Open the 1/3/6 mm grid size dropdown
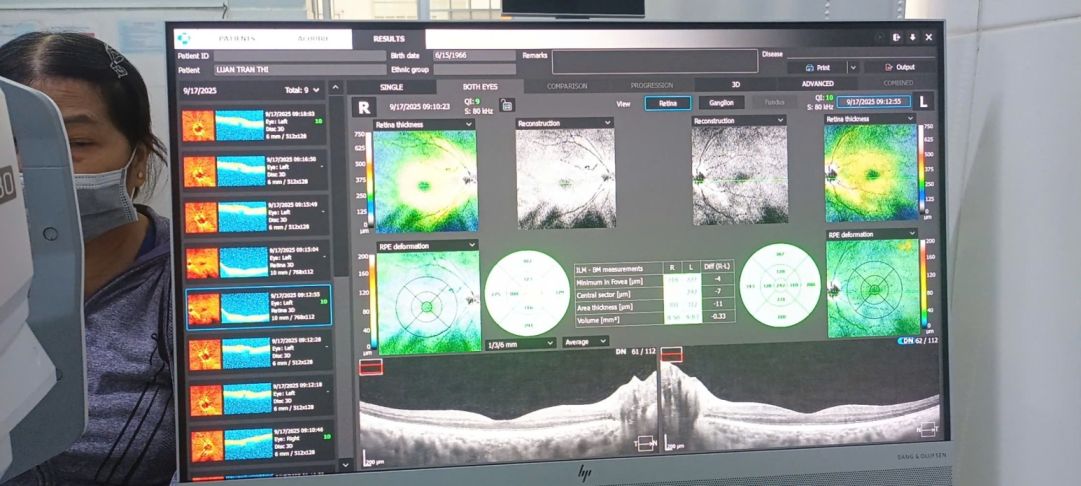1081x486 pixels. coord(521,343)
